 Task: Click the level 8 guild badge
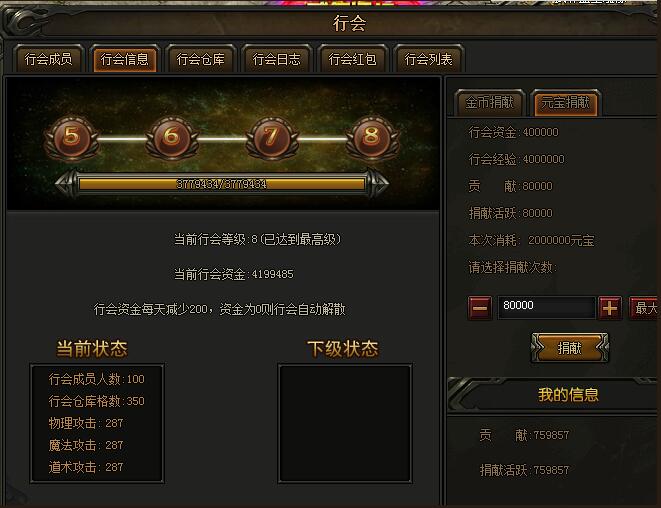tap(372, 138)
